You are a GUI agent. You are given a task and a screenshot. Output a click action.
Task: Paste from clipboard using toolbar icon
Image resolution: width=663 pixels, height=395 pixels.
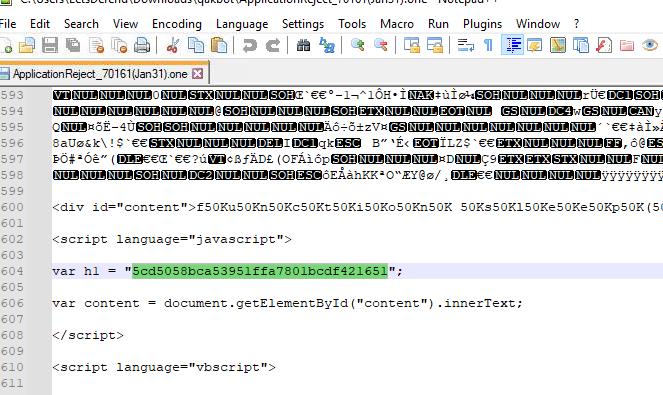219,45
